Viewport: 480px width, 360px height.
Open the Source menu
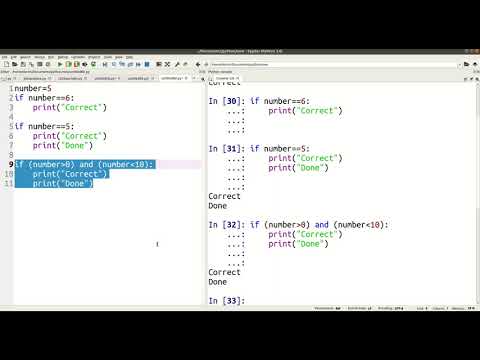(x=40, y=57)
